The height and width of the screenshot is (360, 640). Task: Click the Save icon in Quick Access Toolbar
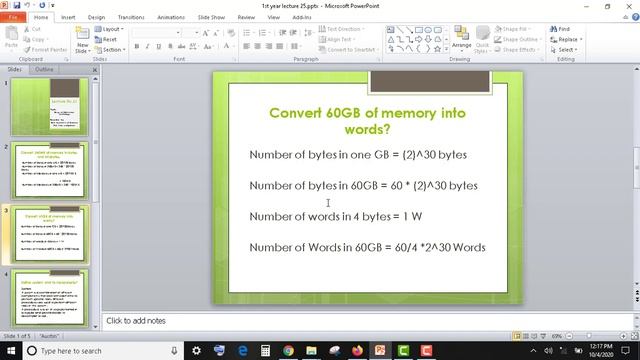click(17, 5)
